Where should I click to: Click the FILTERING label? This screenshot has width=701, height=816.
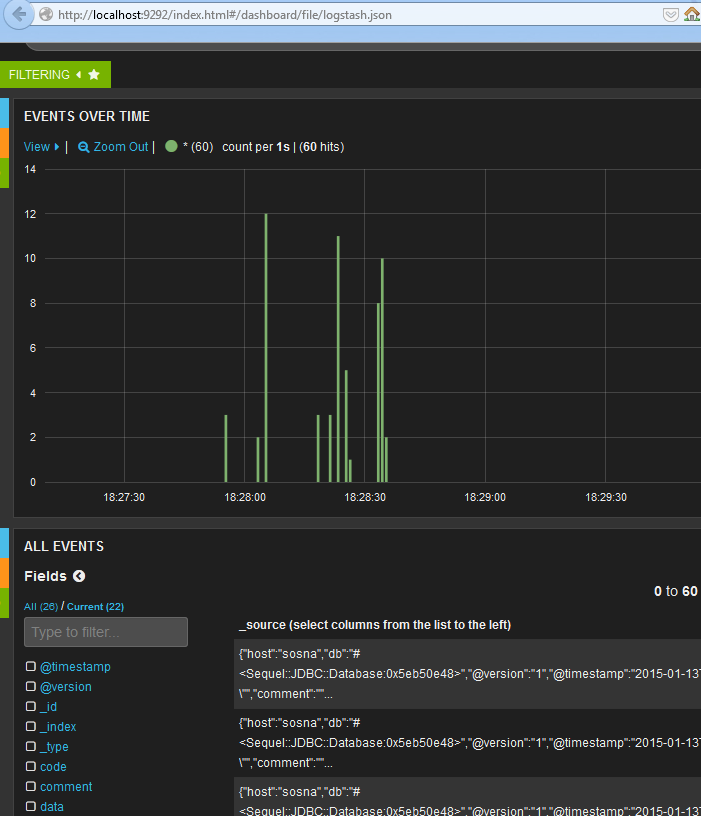(x=39, y=75)
